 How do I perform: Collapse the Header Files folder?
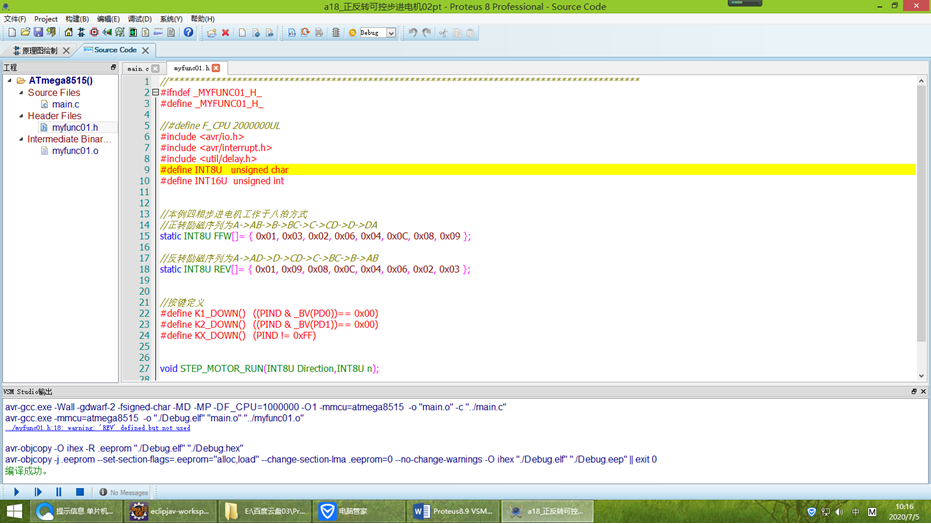point(21,116)
